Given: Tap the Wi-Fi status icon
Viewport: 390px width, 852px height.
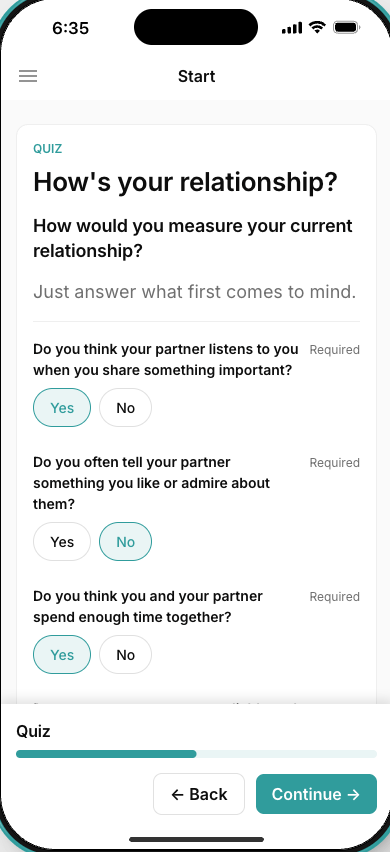Looking at the screenshot, I should 317,27.
